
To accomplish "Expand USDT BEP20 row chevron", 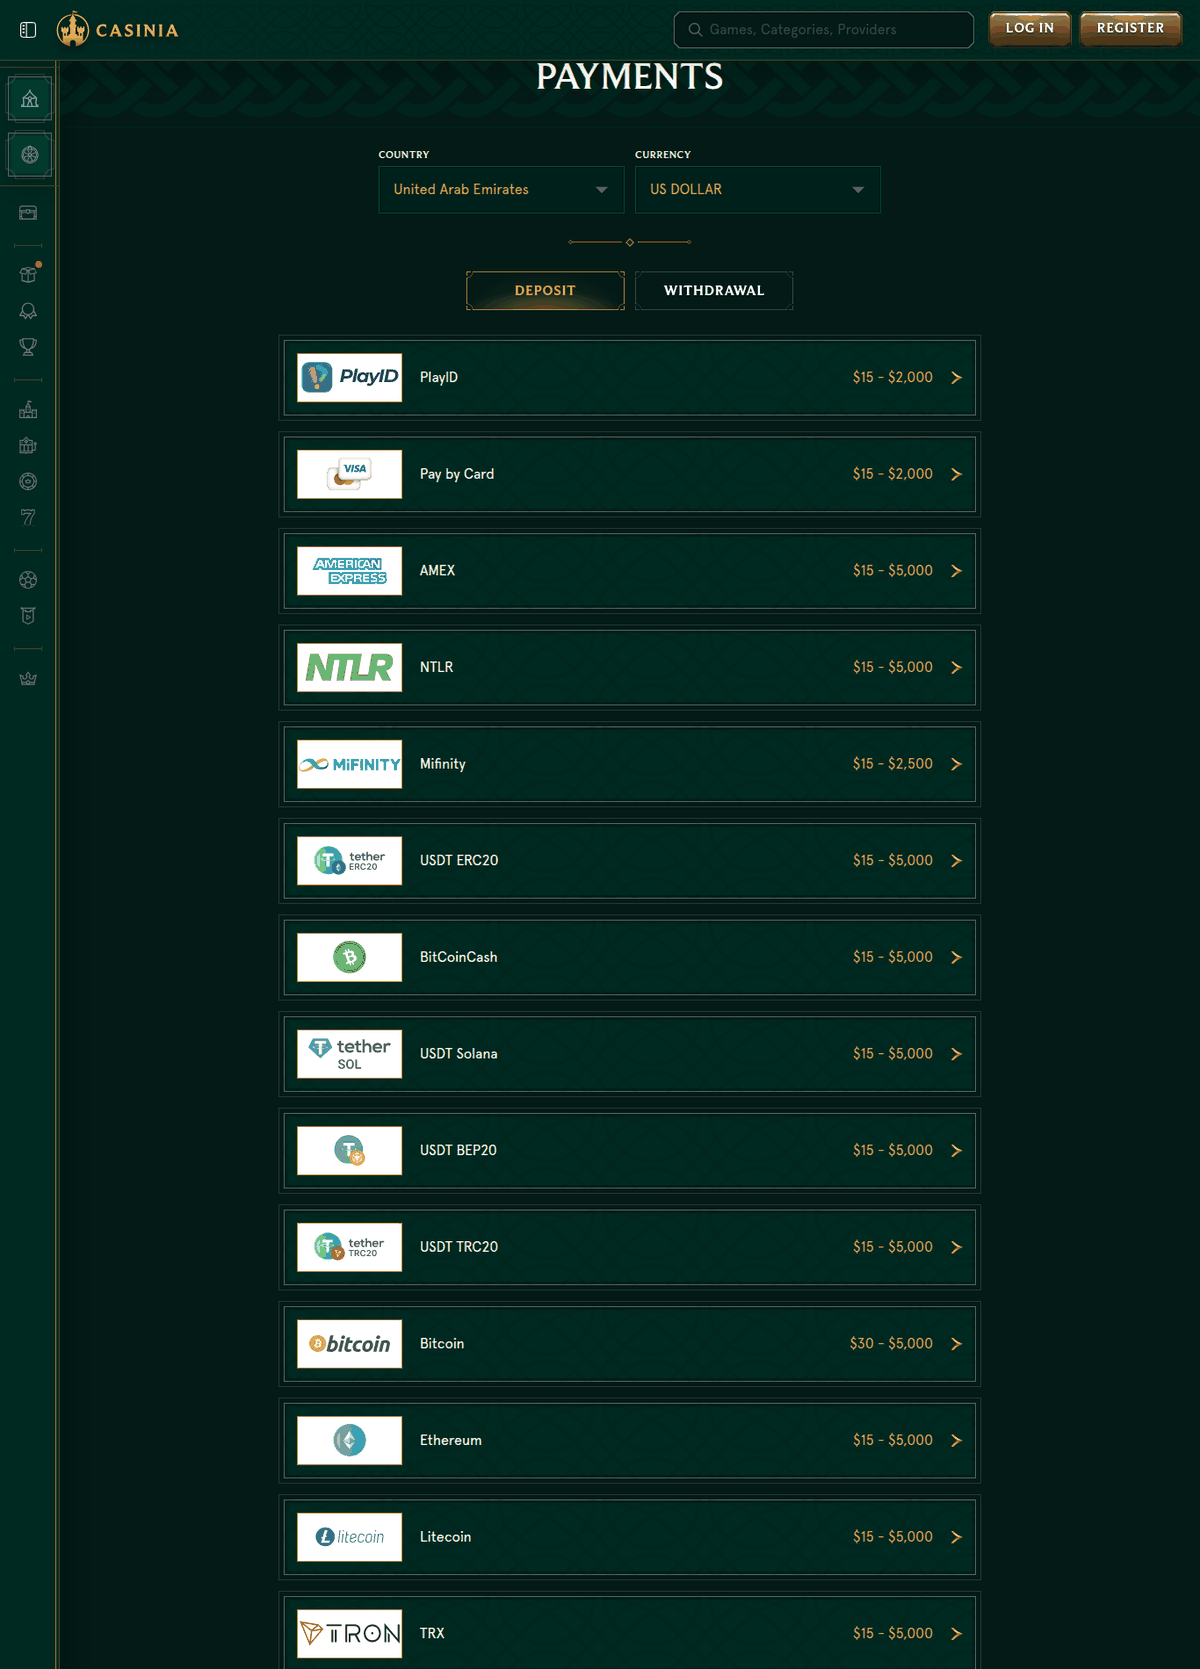I will click(x=956, y=1151).
